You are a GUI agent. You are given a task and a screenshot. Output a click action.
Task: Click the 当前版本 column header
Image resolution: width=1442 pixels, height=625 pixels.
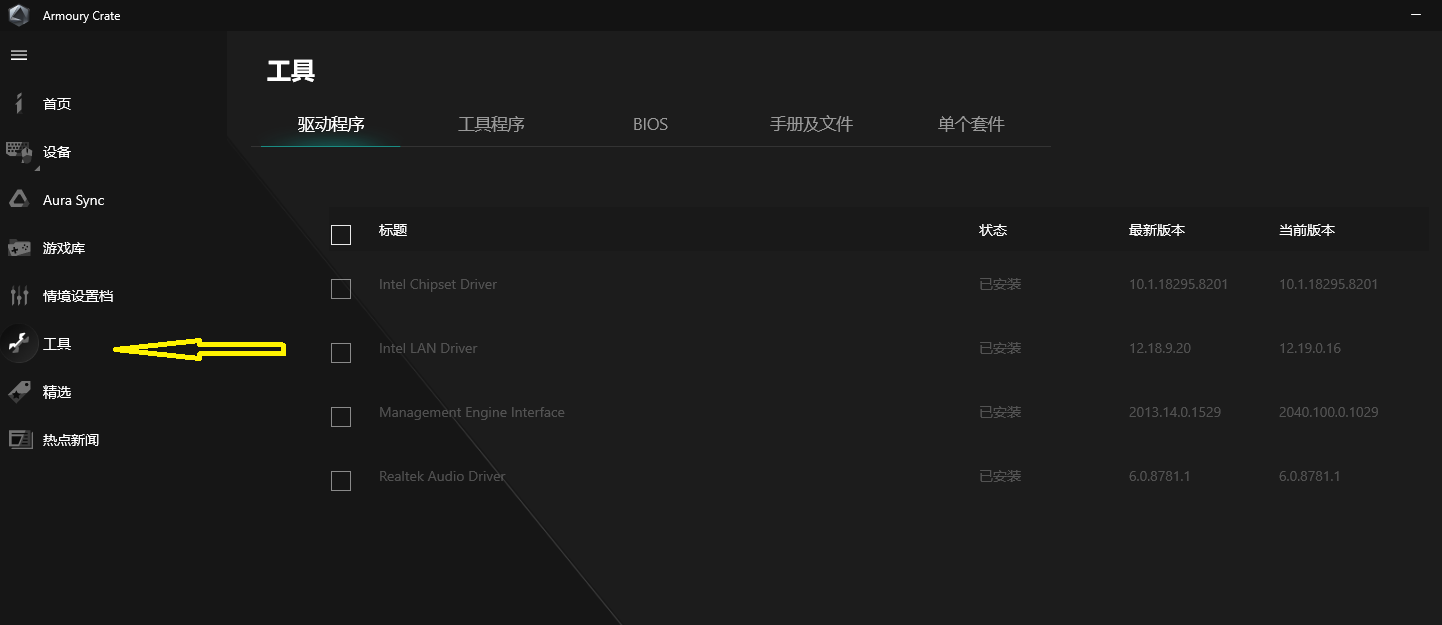pyautogui.click(x=1307, y=230)
